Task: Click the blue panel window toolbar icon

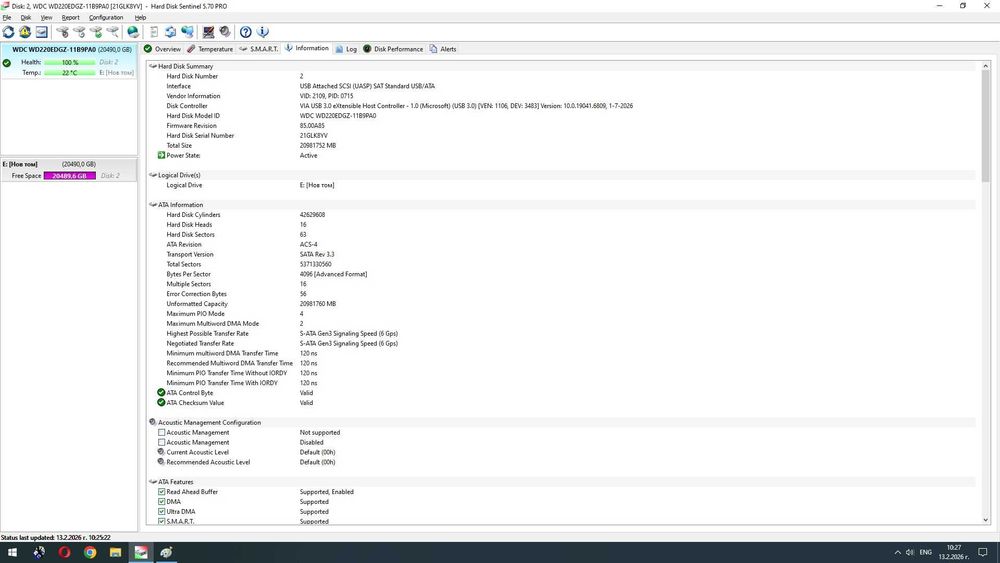Action: [41, 32]
